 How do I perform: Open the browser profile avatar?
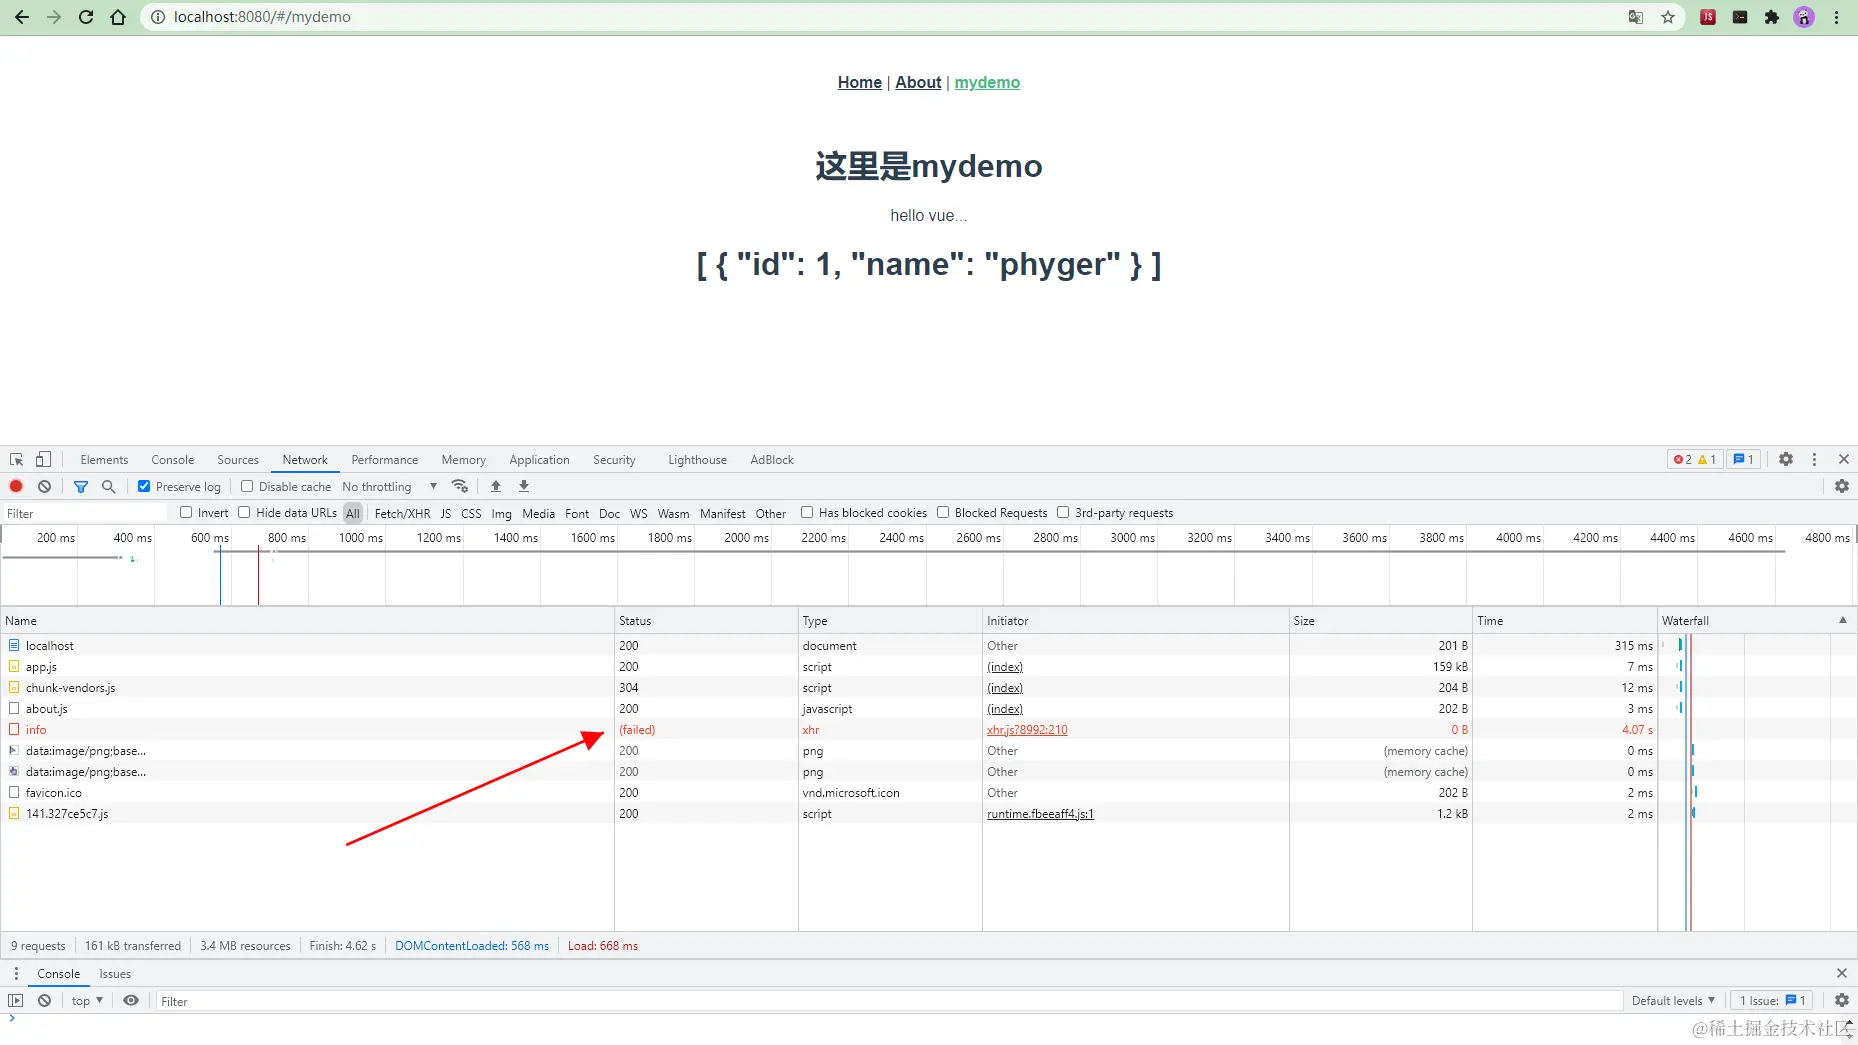point(1804,17)
